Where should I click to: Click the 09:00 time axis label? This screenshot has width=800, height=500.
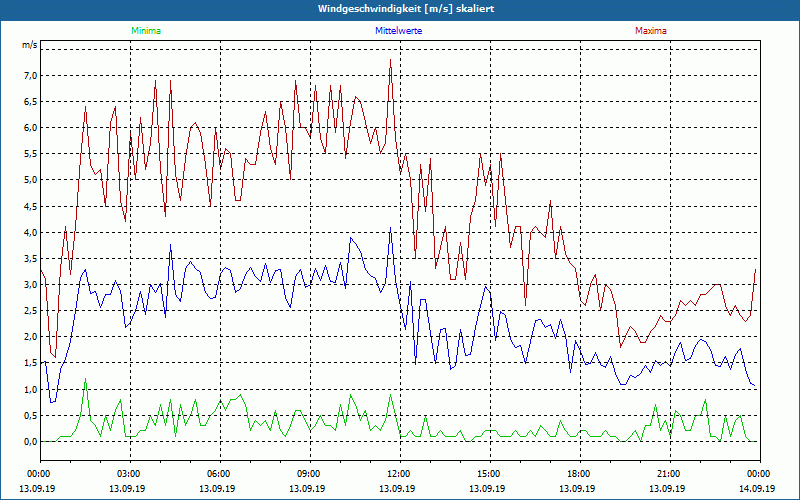coord(307,473)
